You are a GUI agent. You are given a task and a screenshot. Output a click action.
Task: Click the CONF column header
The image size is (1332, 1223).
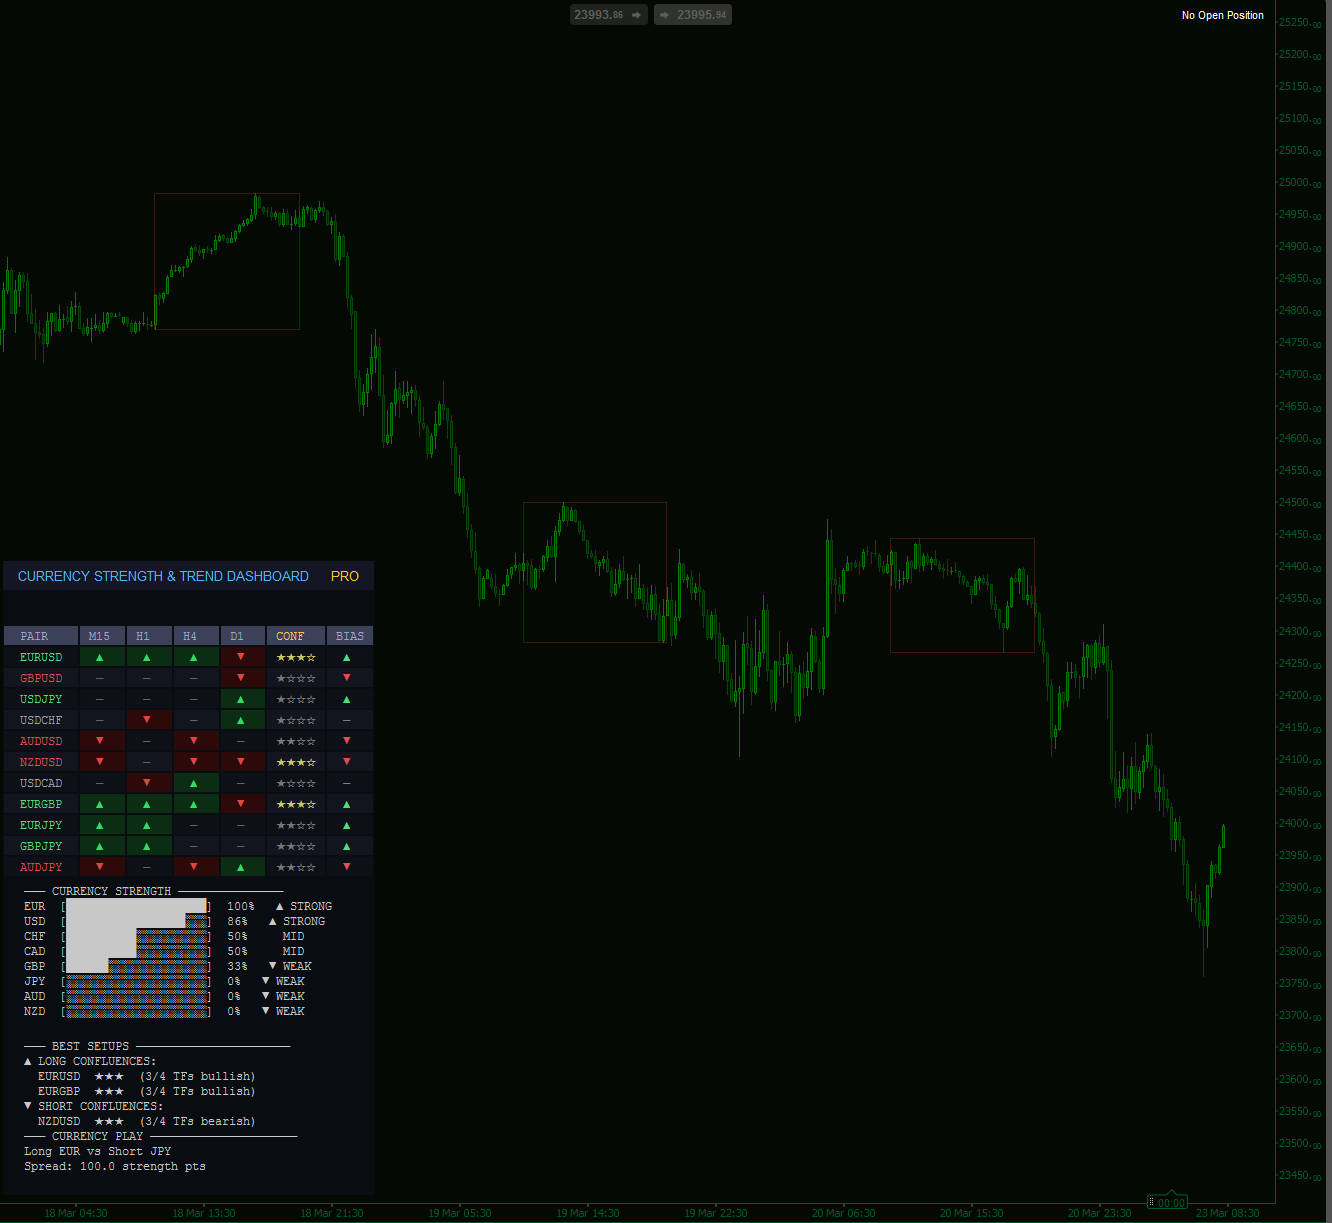pos(292,636)
